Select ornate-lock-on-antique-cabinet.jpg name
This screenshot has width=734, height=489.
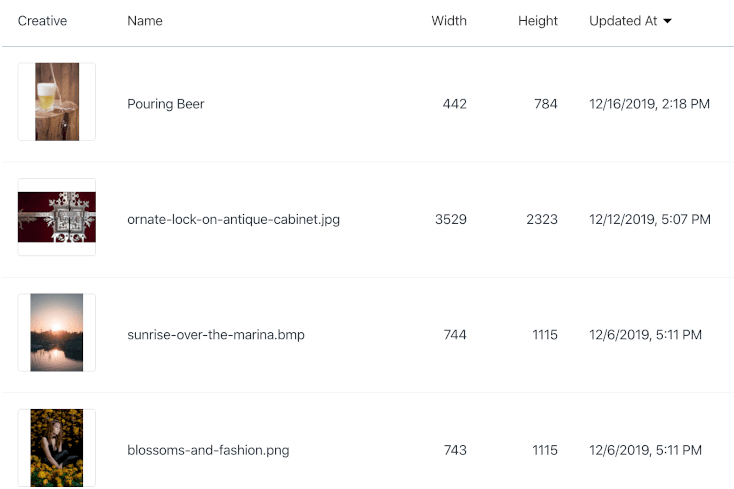[x=233, y=219]
